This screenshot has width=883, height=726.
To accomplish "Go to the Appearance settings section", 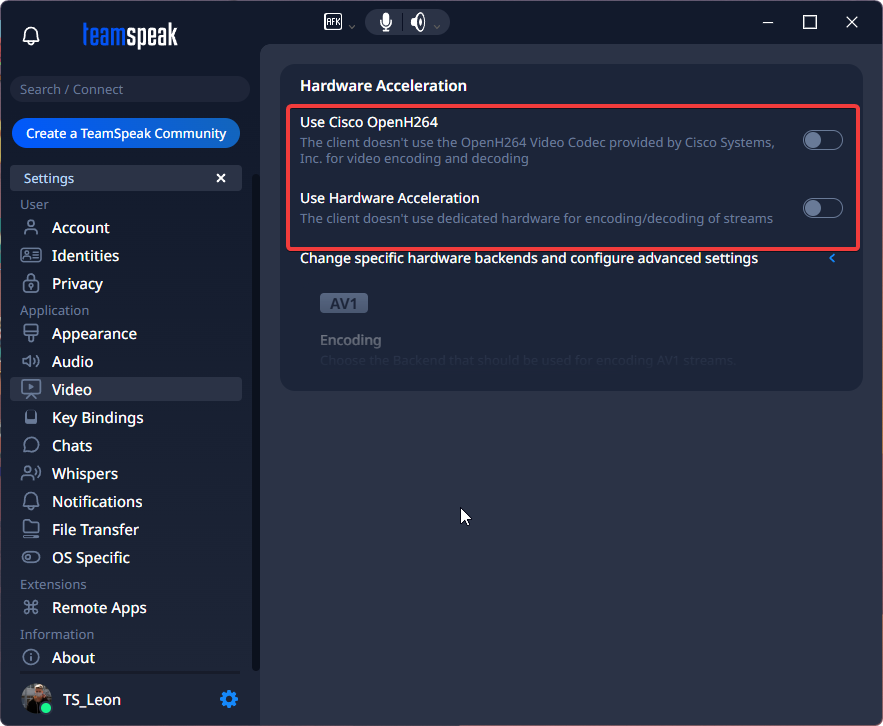I will [94, 334].
